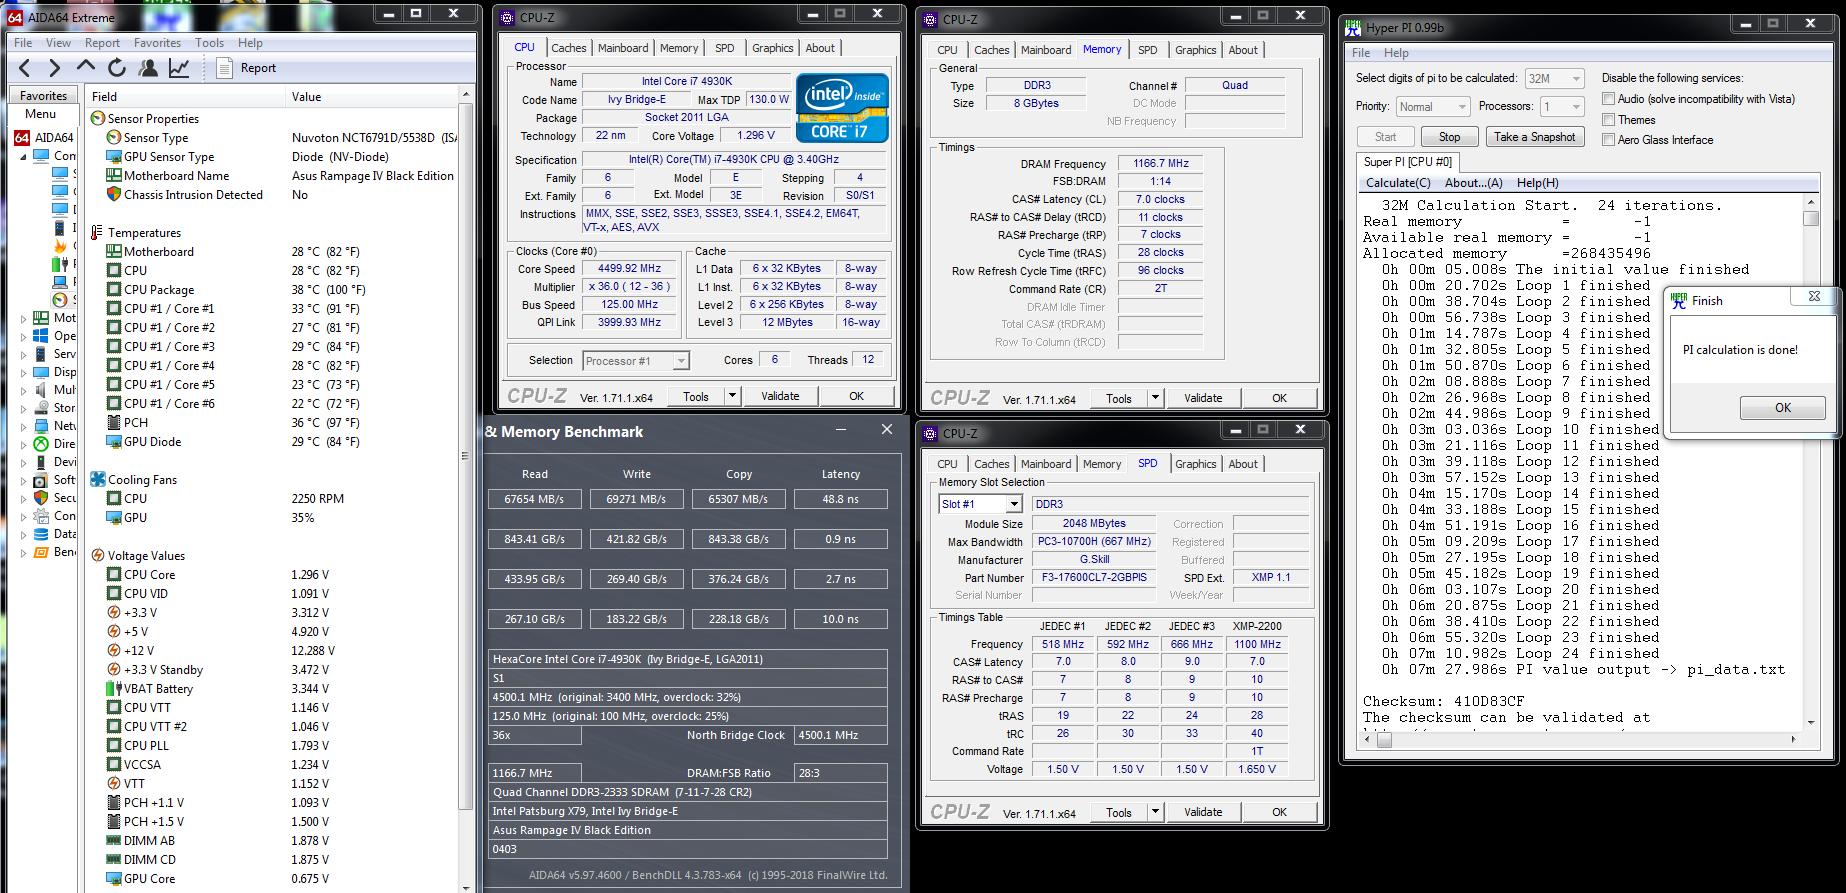Select the CPU Package temperature row
This screenshot has height=893, width=1846.
(x=273, y=290)
